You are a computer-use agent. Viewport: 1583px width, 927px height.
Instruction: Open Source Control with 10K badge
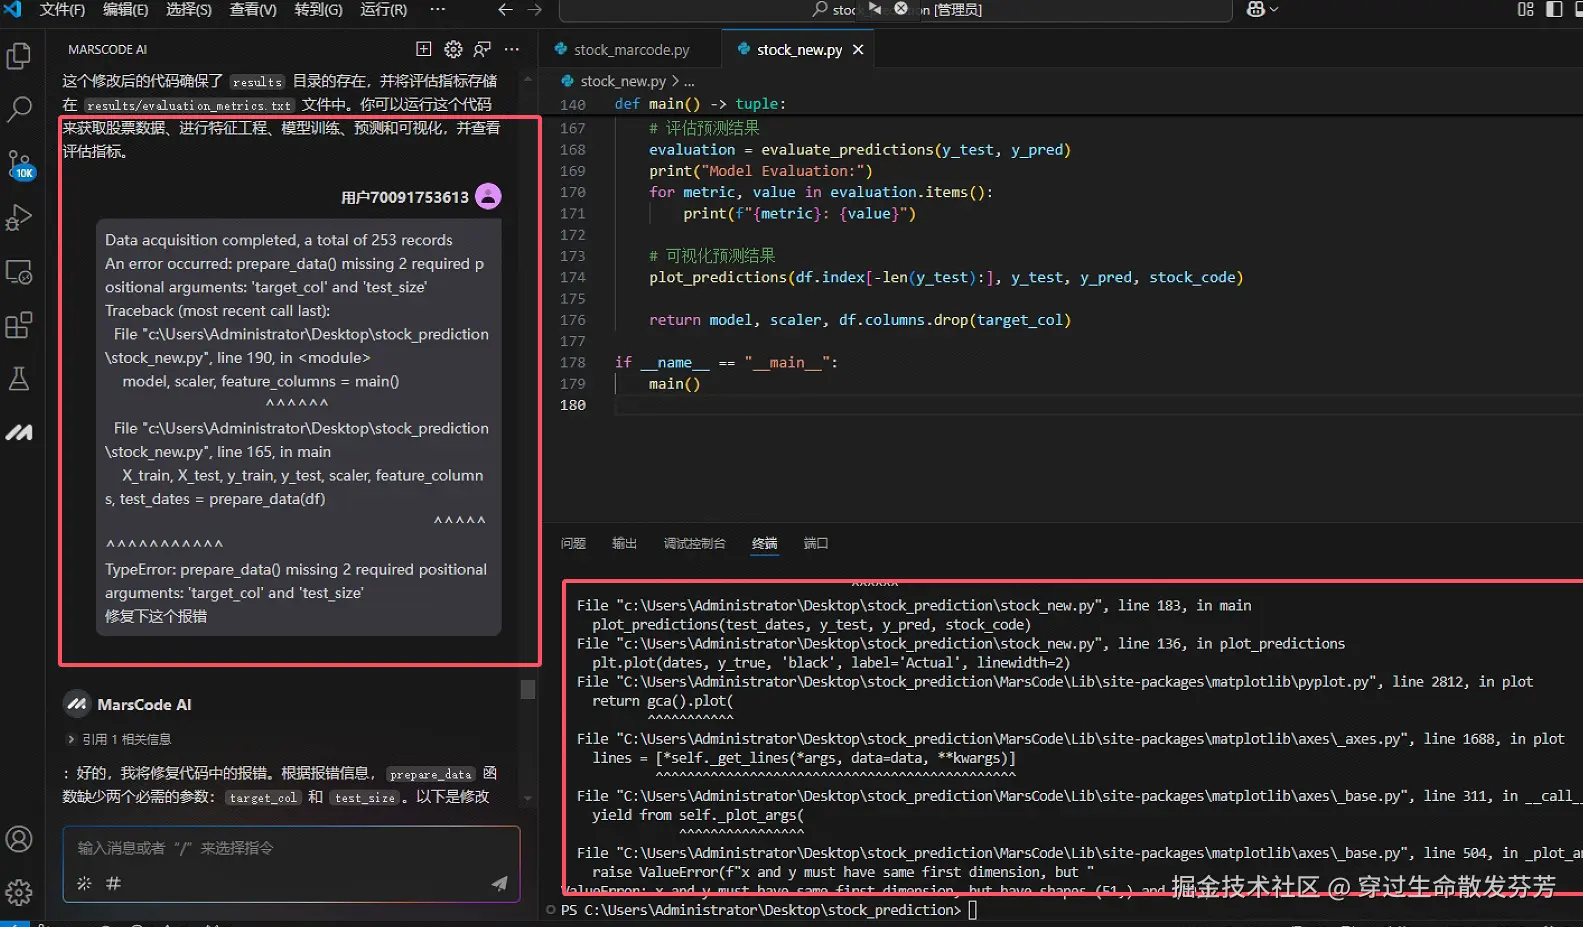click(x=19, y=164)
